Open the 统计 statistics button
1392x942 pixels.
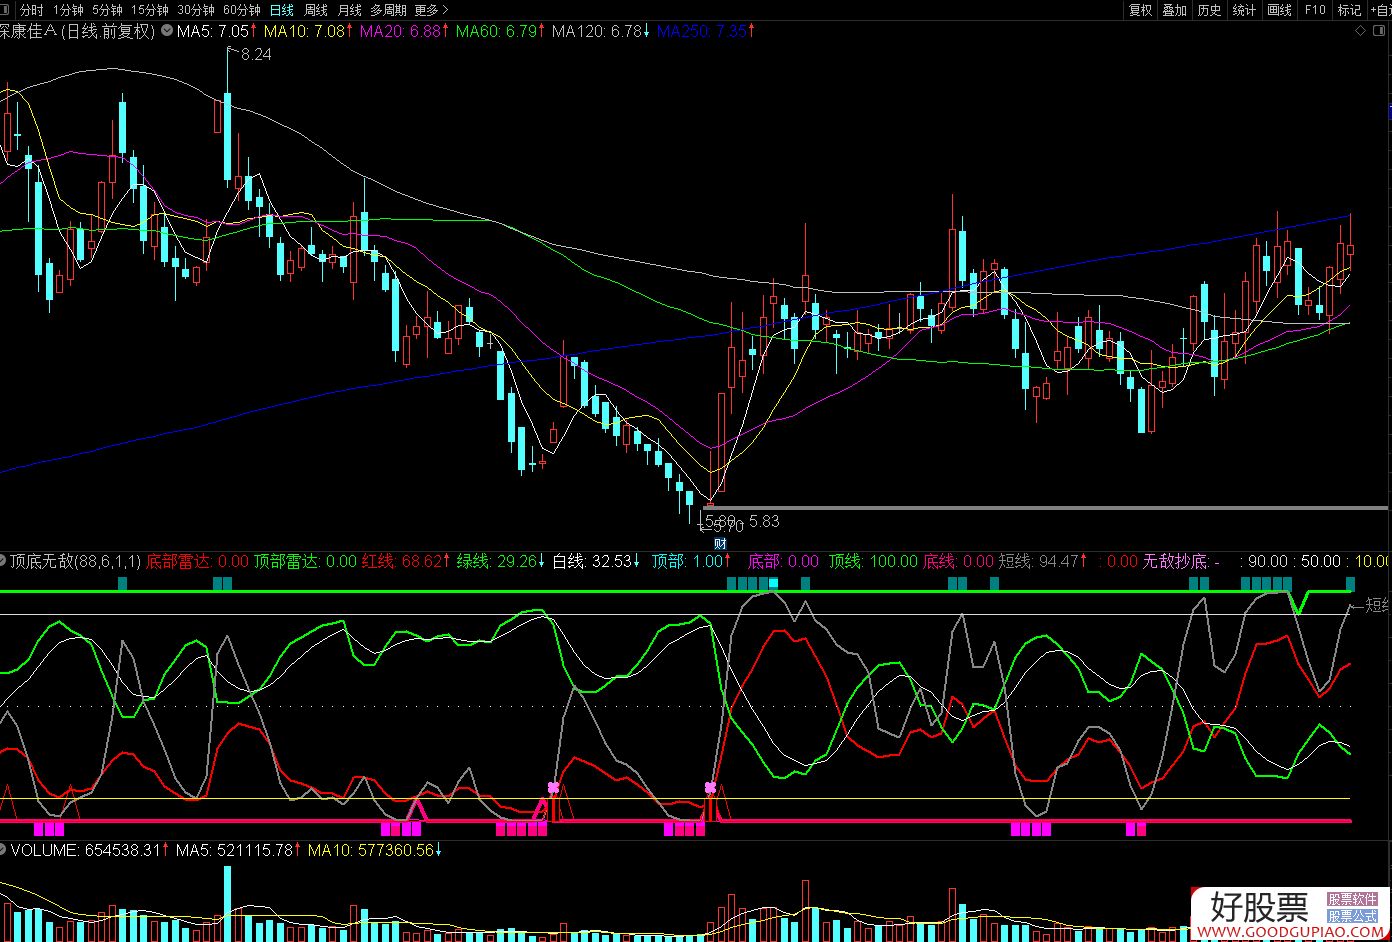1244,10
